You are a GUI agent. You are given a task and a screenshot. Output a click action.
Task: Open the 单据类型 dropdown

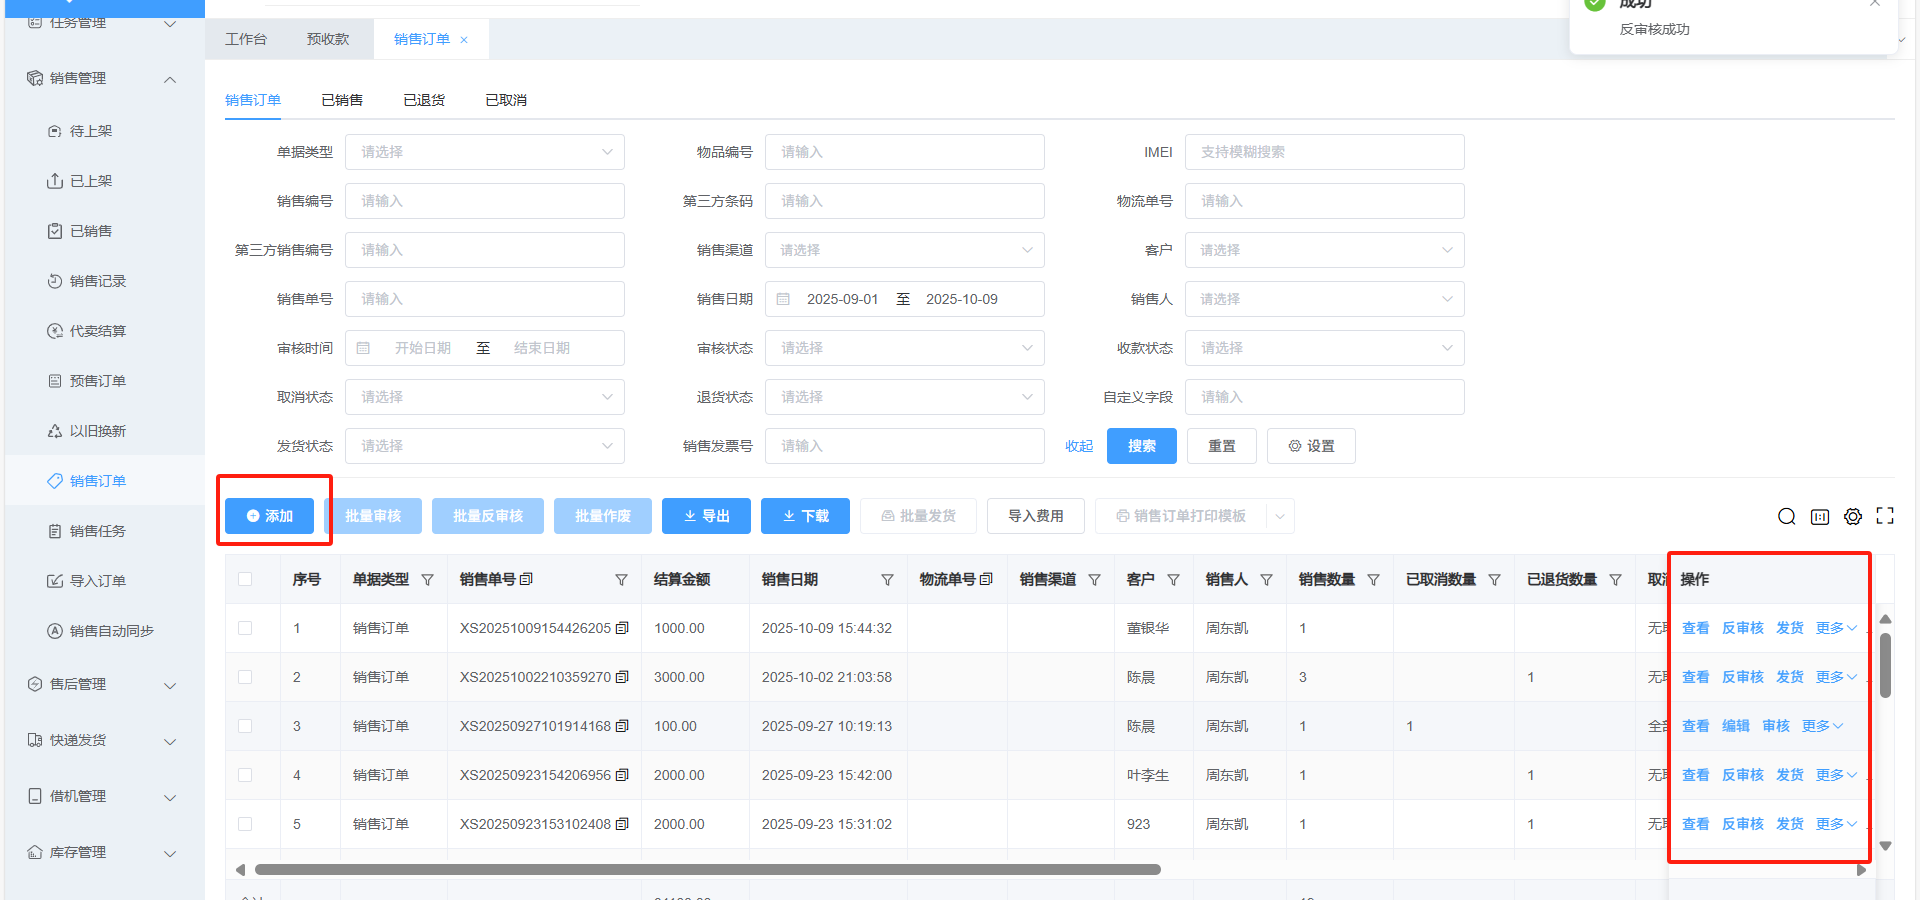pyautogui.click(x=485, y=152)
